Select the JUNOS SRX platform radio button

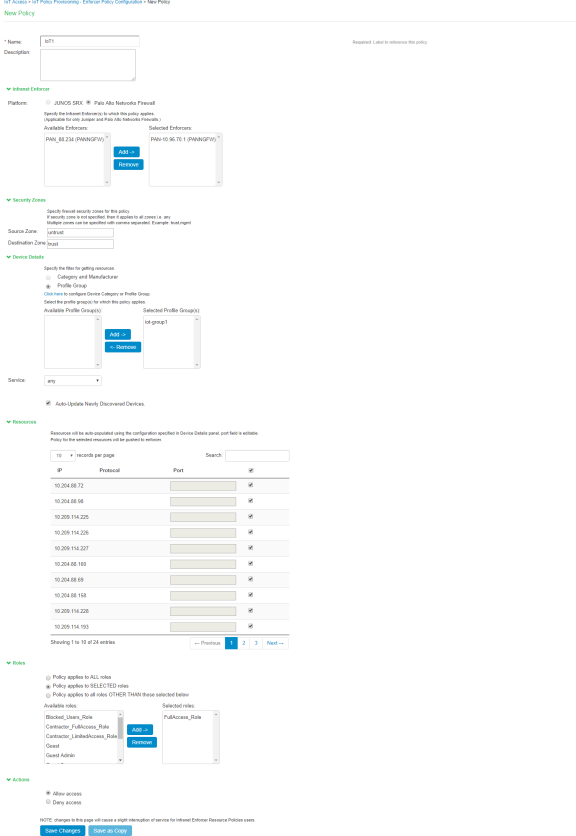[48, 102]
